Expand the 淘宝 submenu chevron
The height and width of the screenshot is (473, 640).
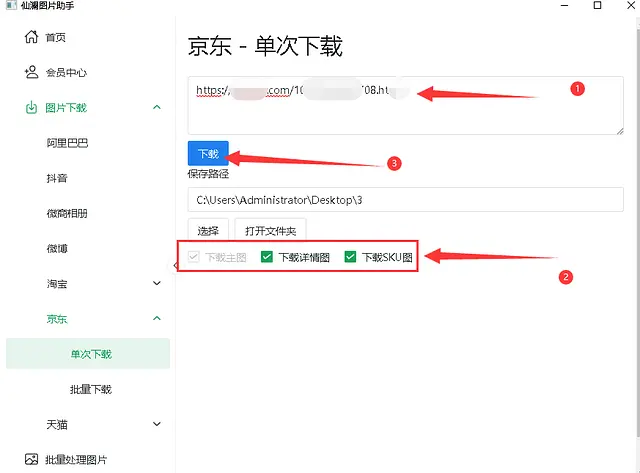[x=157, y=283]
